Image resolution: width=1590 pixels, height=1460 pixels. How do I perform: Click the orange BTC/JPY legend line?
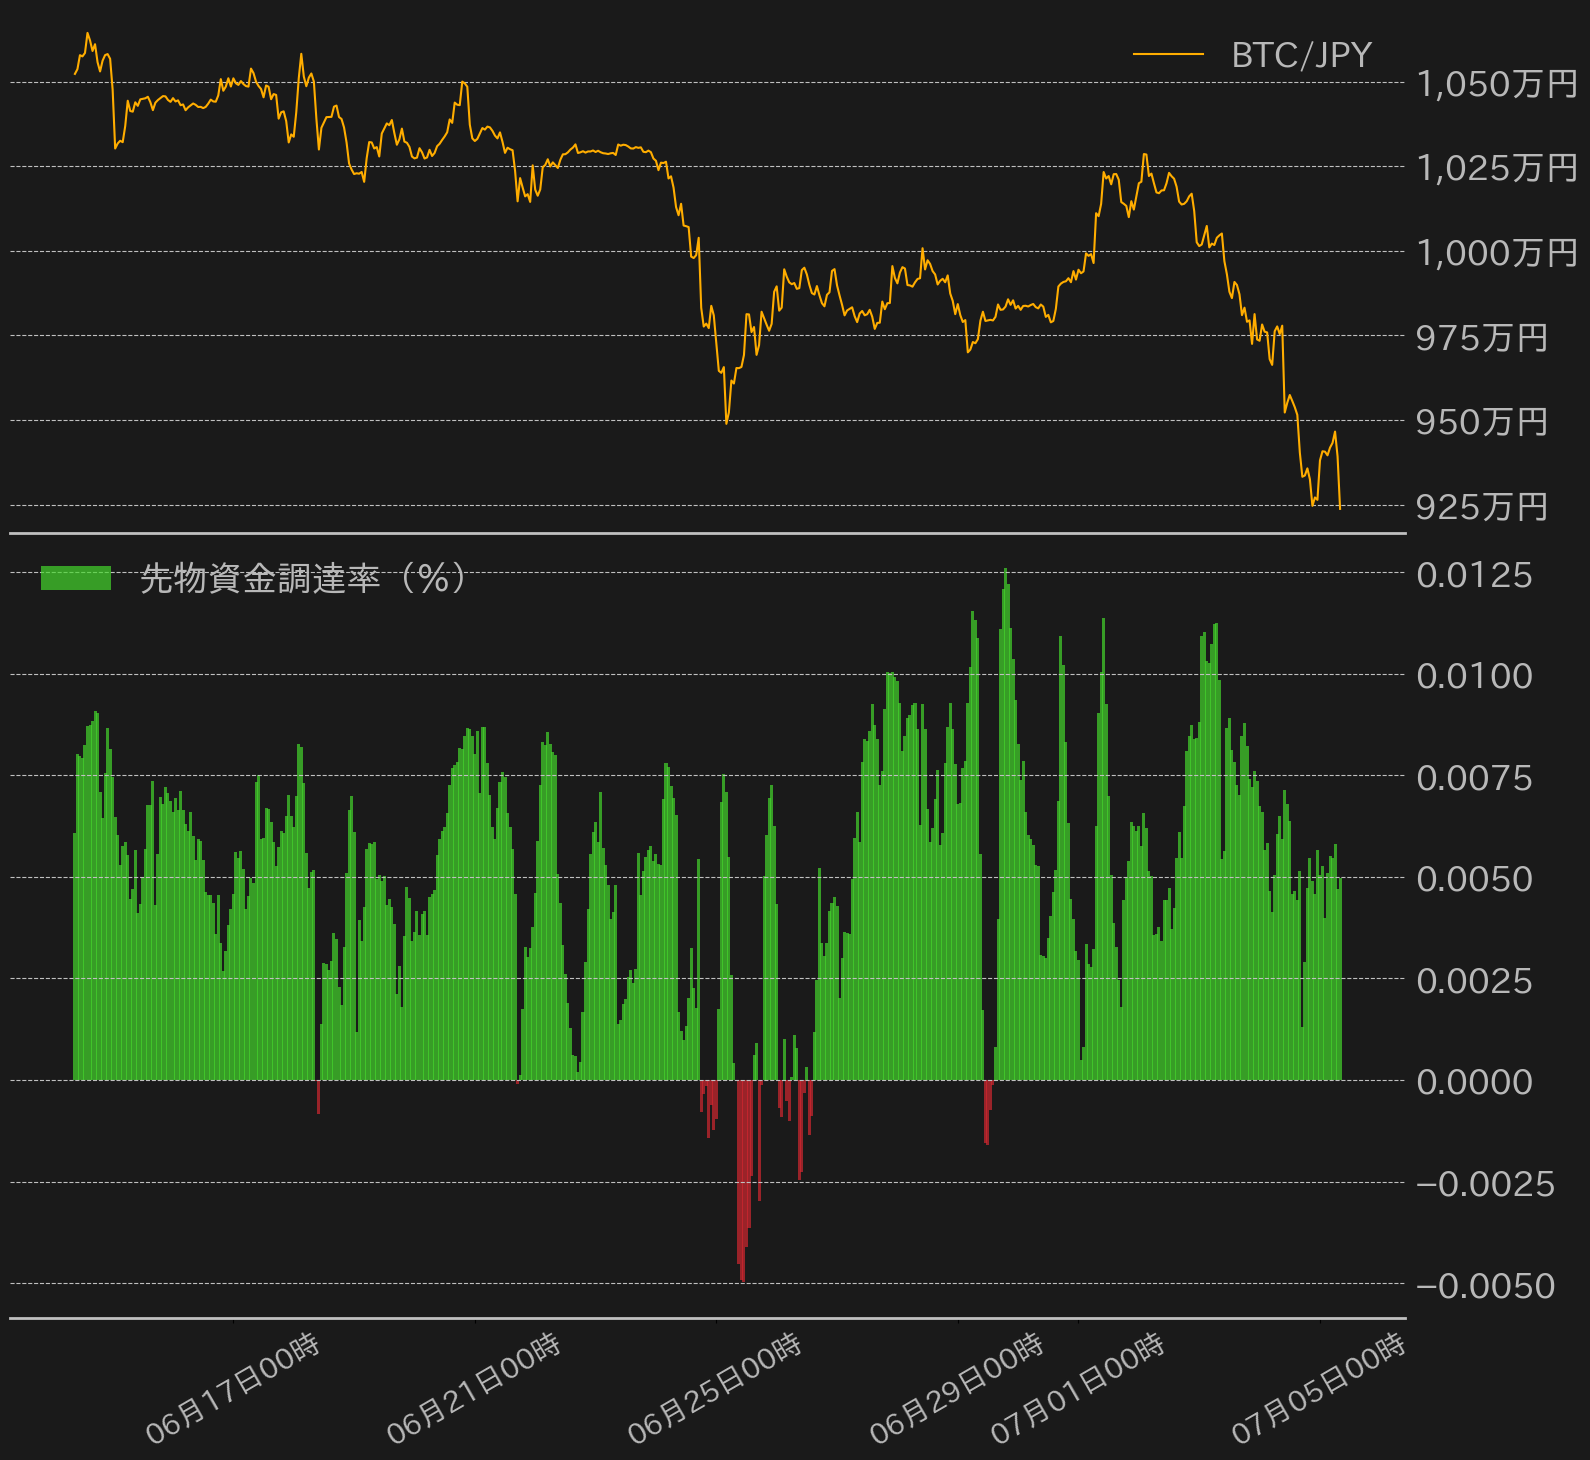(1168, 54)
